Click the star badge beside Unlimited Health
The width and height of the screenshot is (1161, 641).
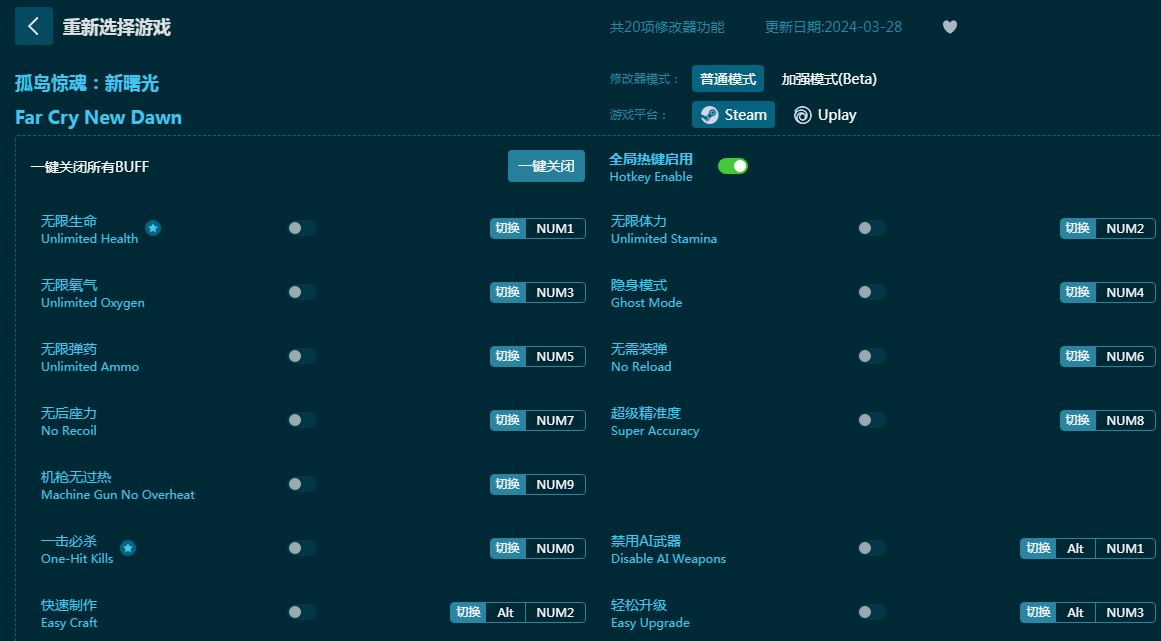point(153,228)
